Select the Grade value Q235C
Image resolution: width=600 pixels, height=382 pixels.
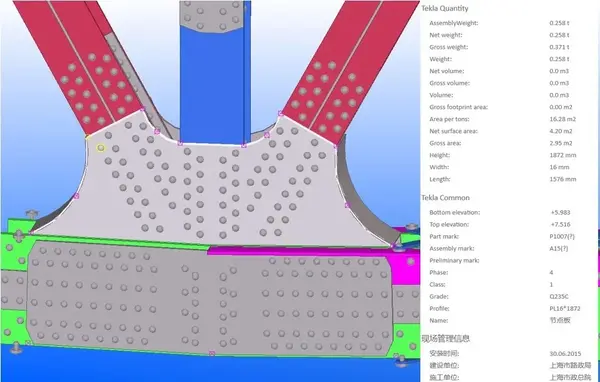coord(559,296)
